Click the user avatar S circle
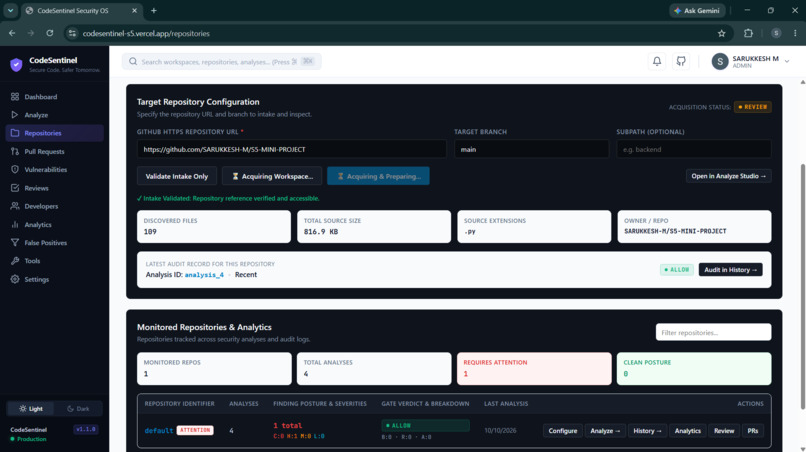806x452 pixels. (720, 62)
